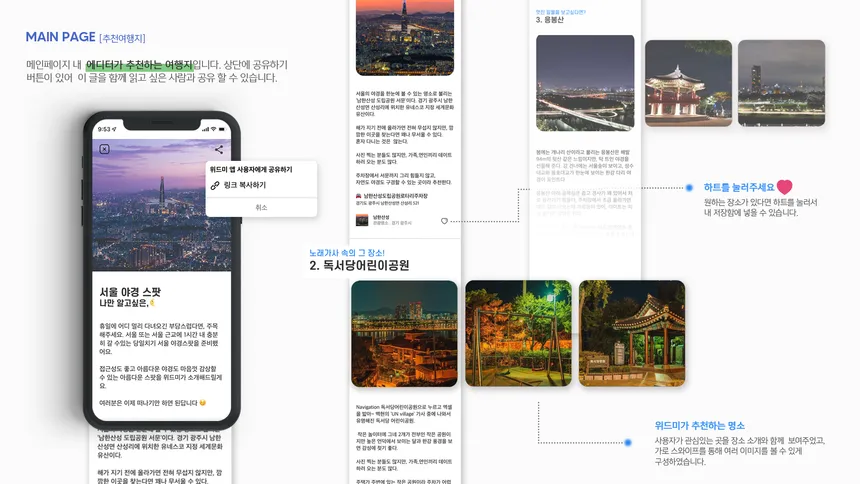The width and height of the screenshot is (860, 484).
Task: Open the sunset Lotte Tower photo at the top of the middle column
Action: pyautogui.click(x=405, y=37)
